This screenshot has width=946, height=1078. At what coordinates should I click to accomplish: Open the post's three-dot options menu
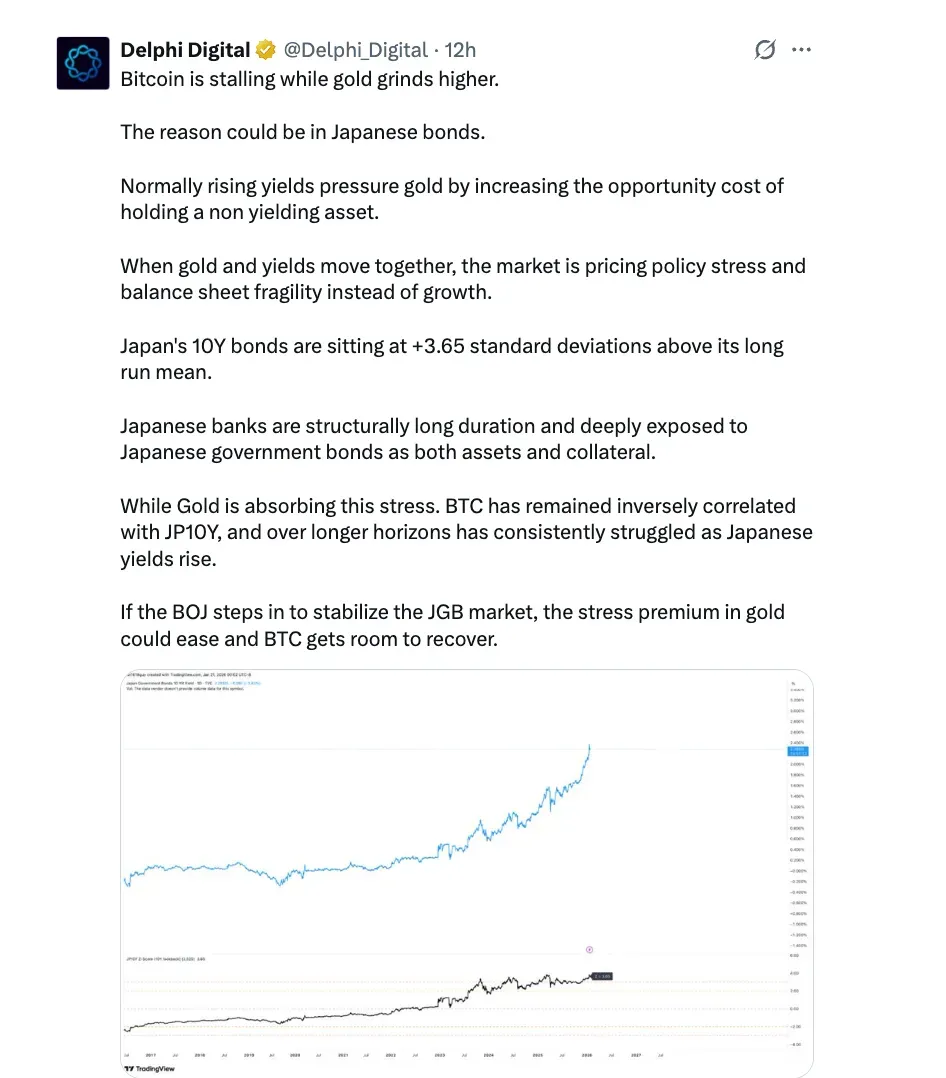coord(801,49)
